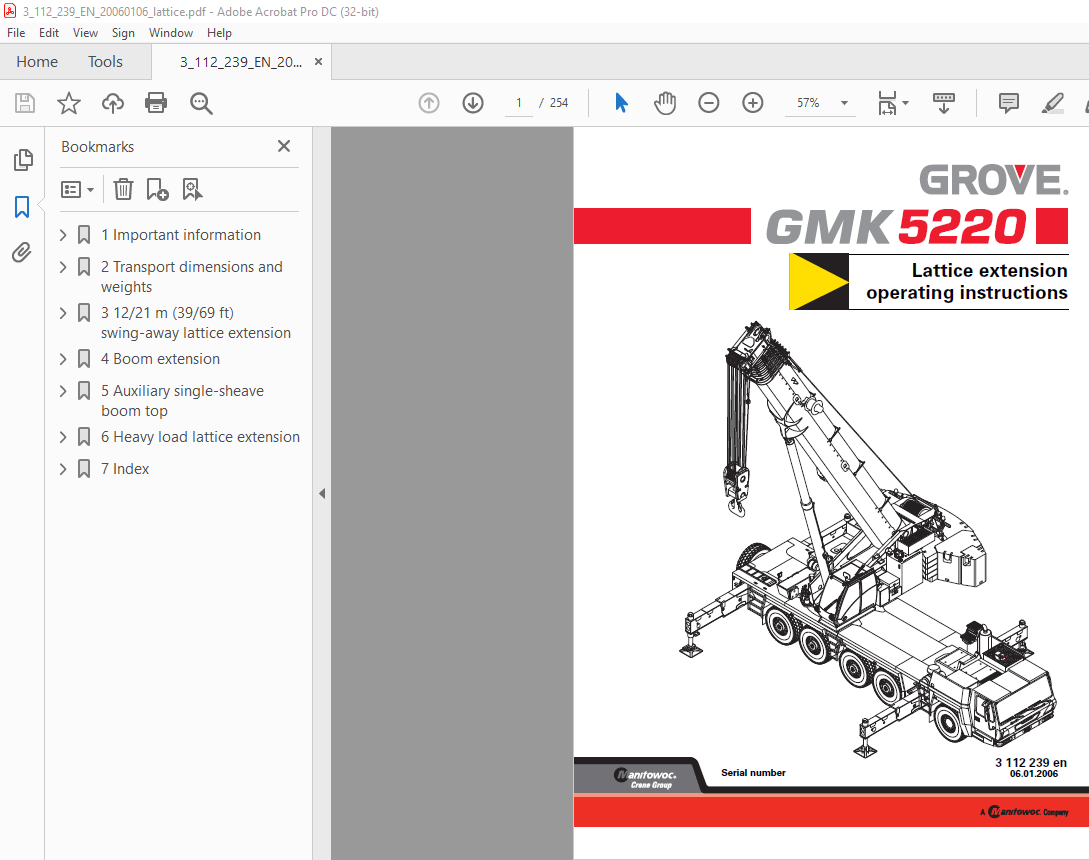Select 3 12/21 m swing-away lattice extension

[x=196, y=323]
